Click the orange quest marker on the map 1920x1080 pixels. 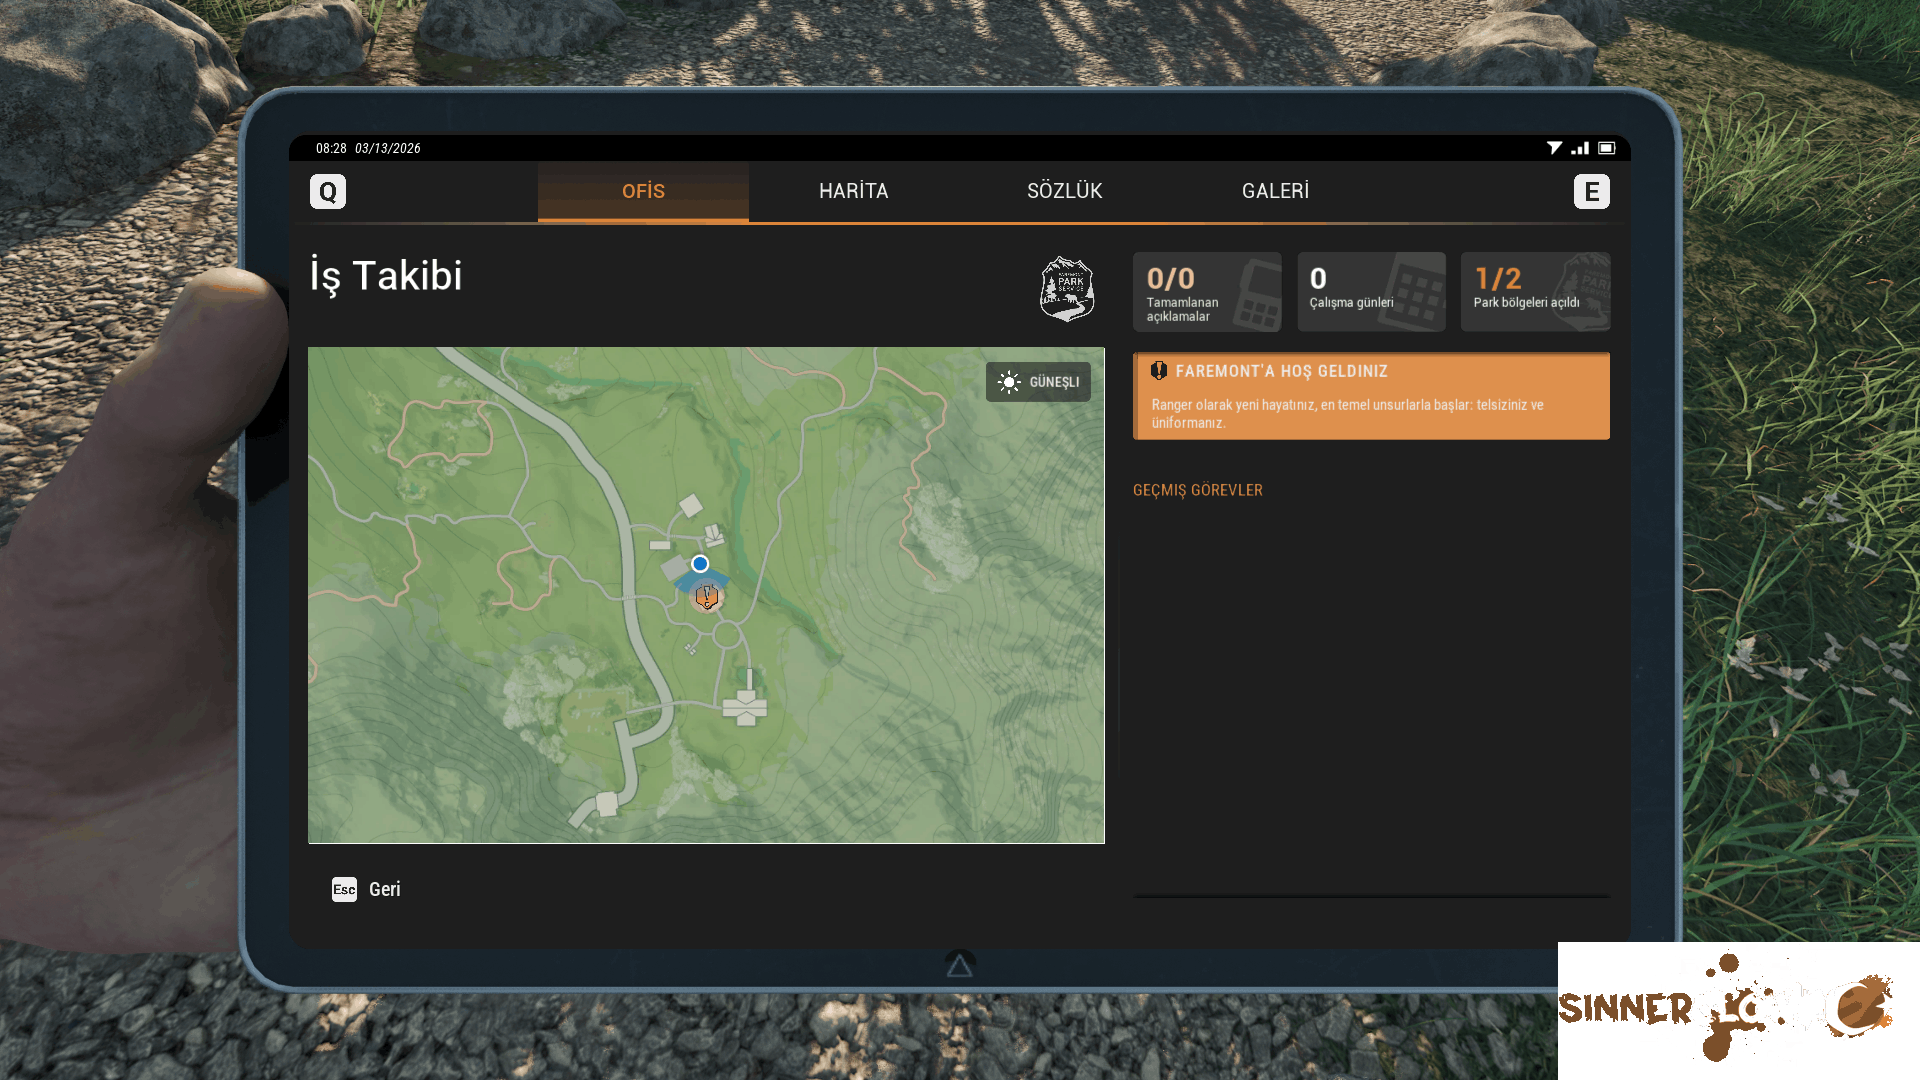pyautogui.click(x=707, y=597)
